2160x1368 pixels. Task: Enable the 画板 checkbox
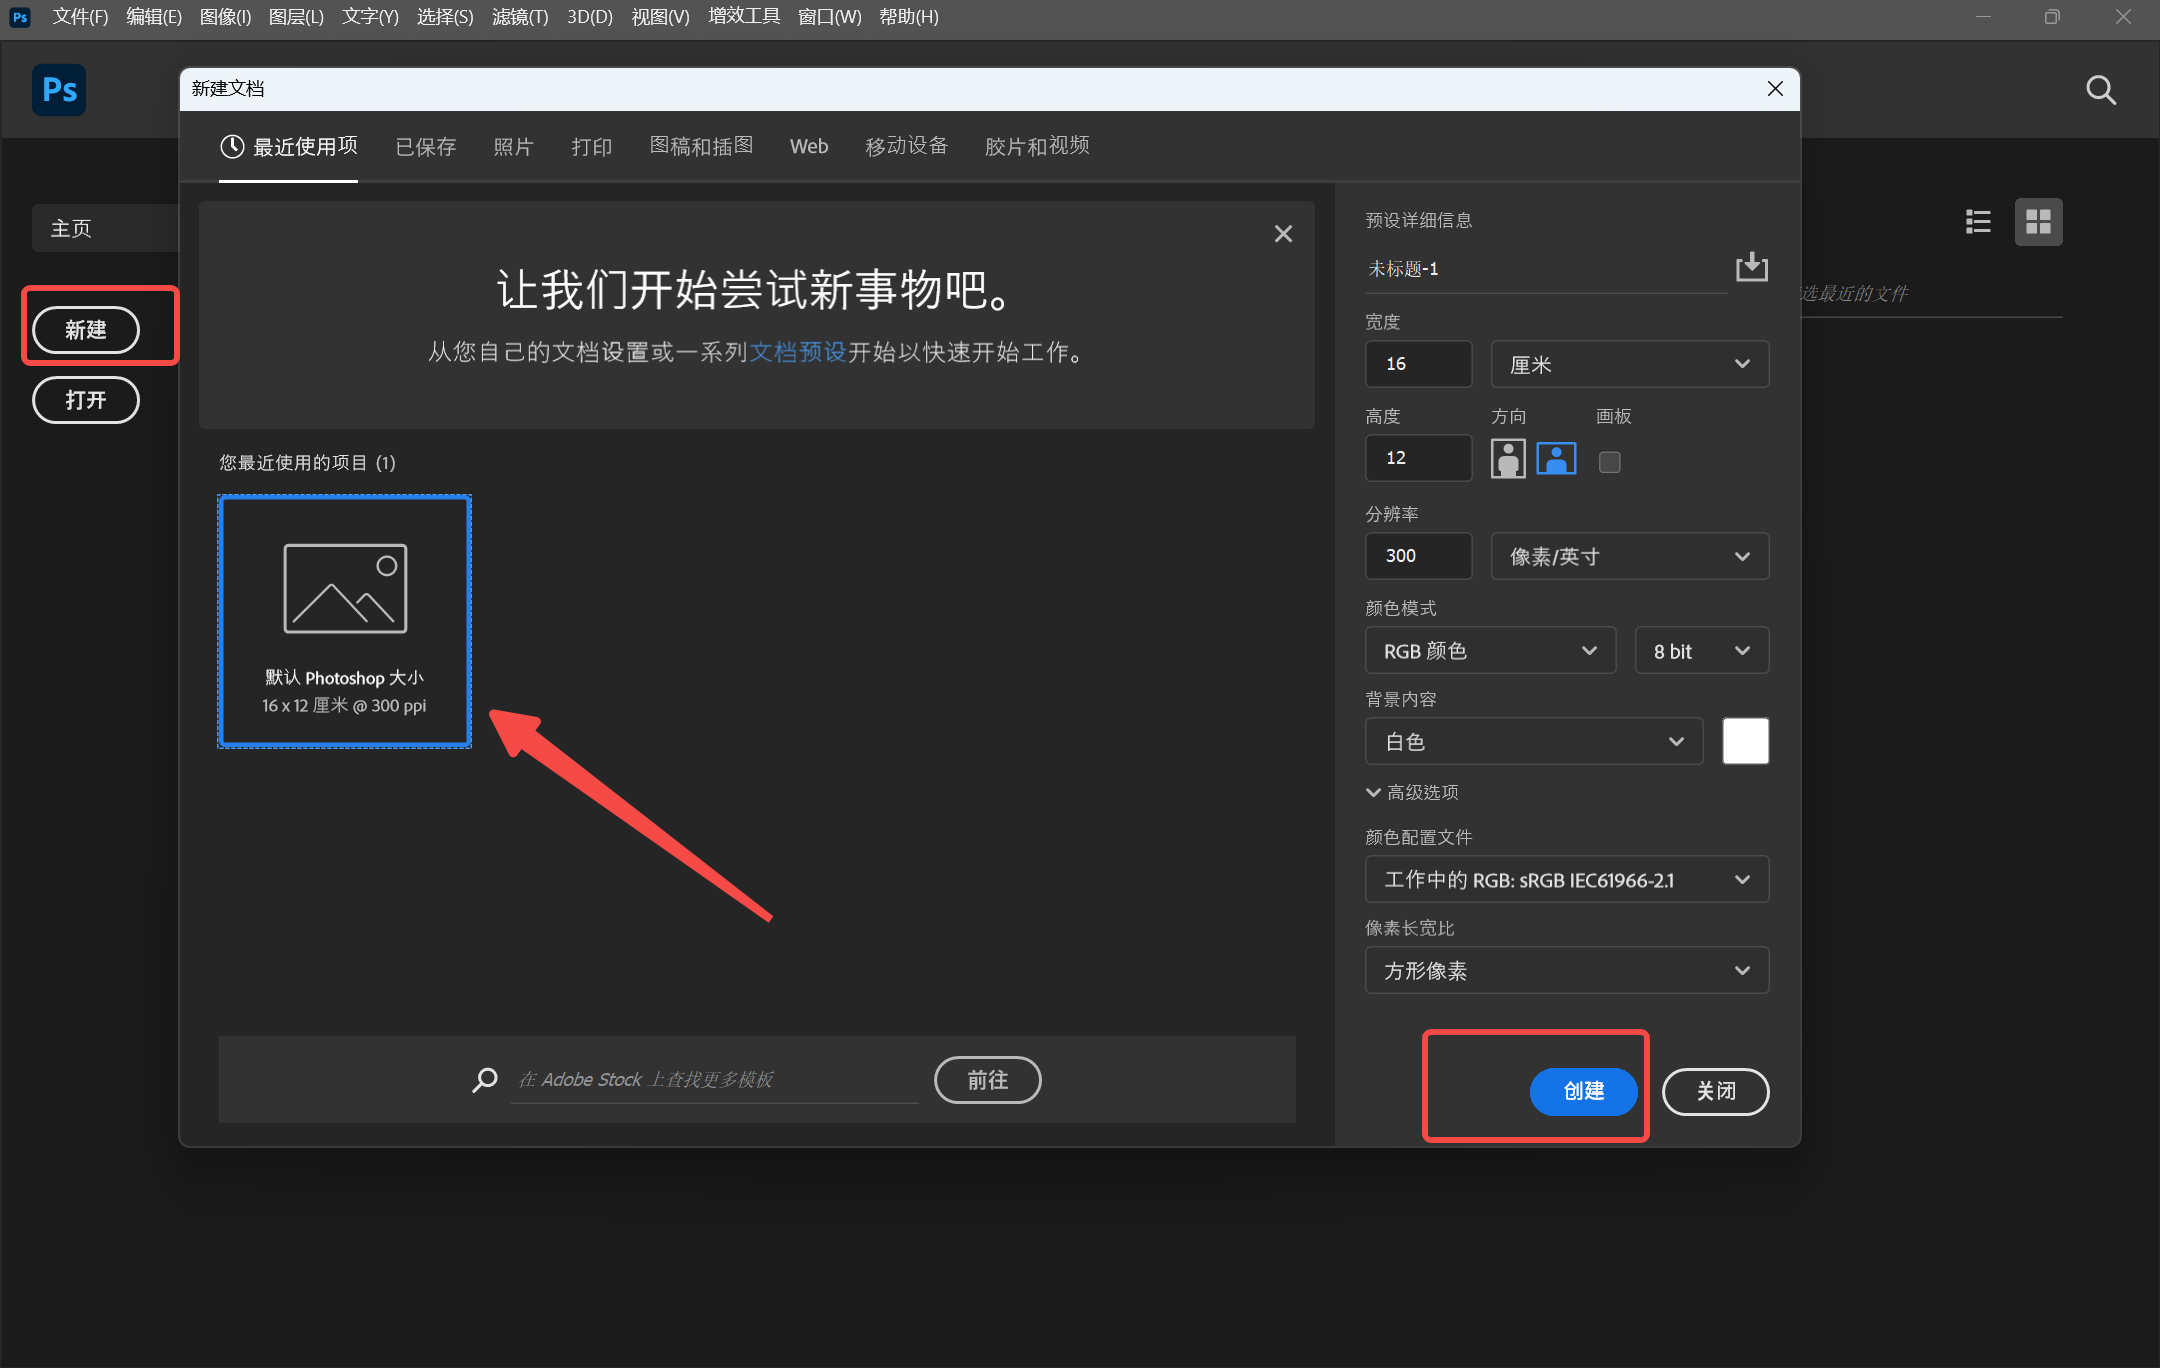click(x=1609, y=462)
